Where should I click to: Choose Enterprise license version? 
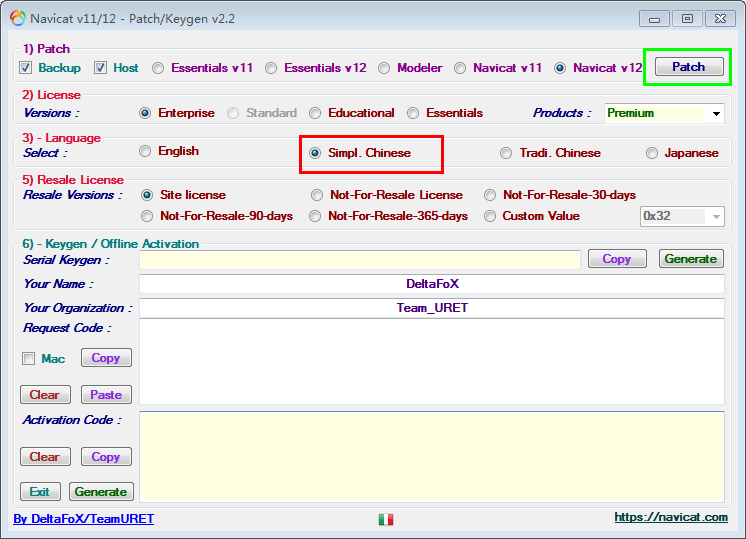pos(145,113)
